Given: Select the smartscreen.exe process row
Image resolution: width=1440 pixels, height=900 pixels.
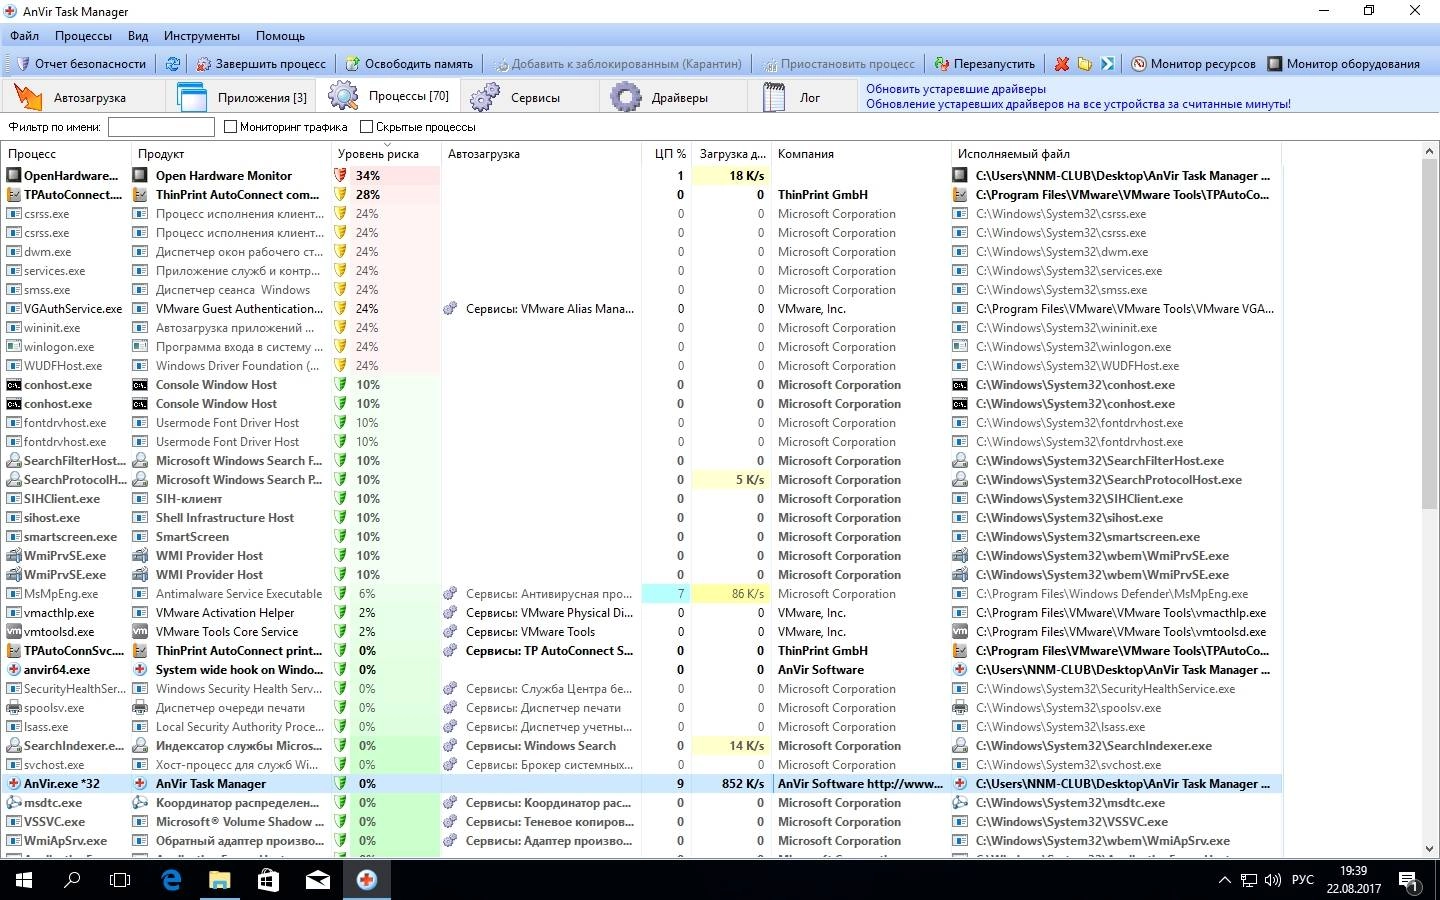Looking at the screenshot, I should coord(640,536).
